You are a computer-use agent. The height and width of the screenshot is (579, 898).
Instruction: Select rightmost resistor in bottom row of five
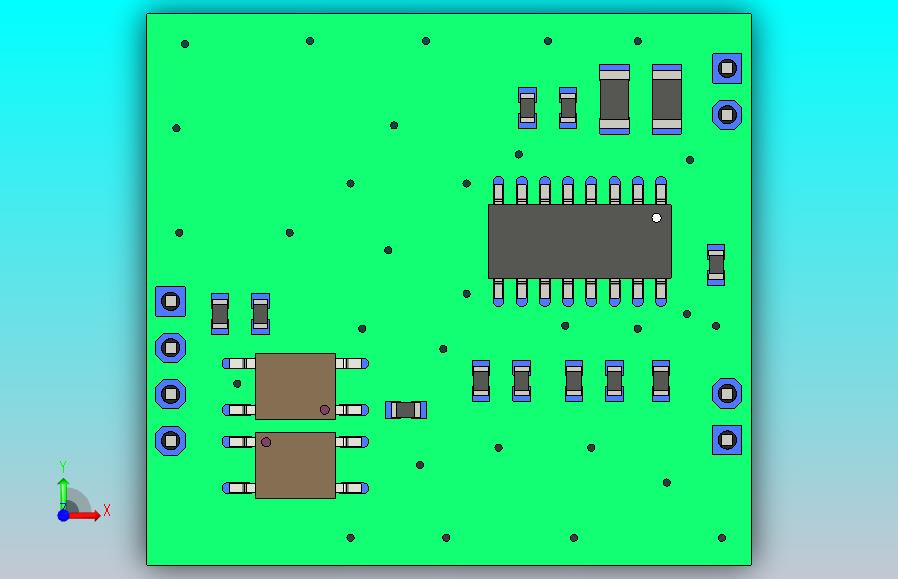tap(661, 381)
